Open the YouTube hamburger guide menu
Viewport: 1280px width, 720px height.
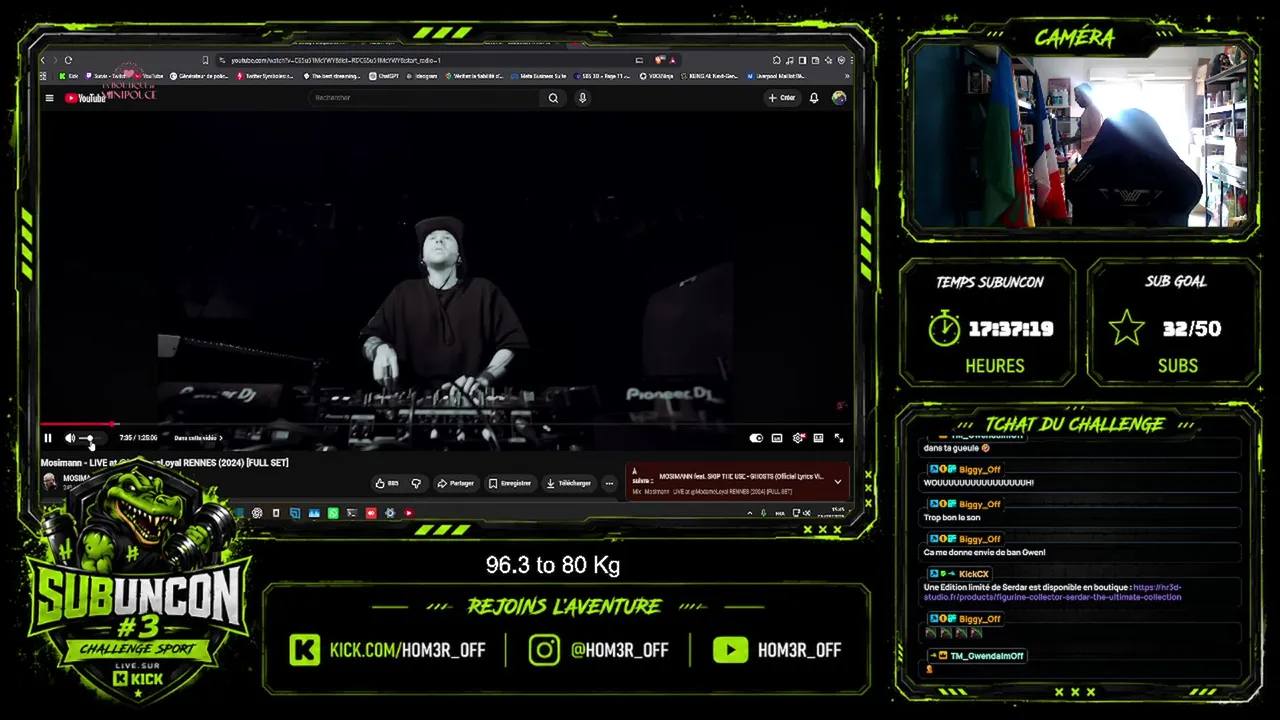(x=49, y=98)
